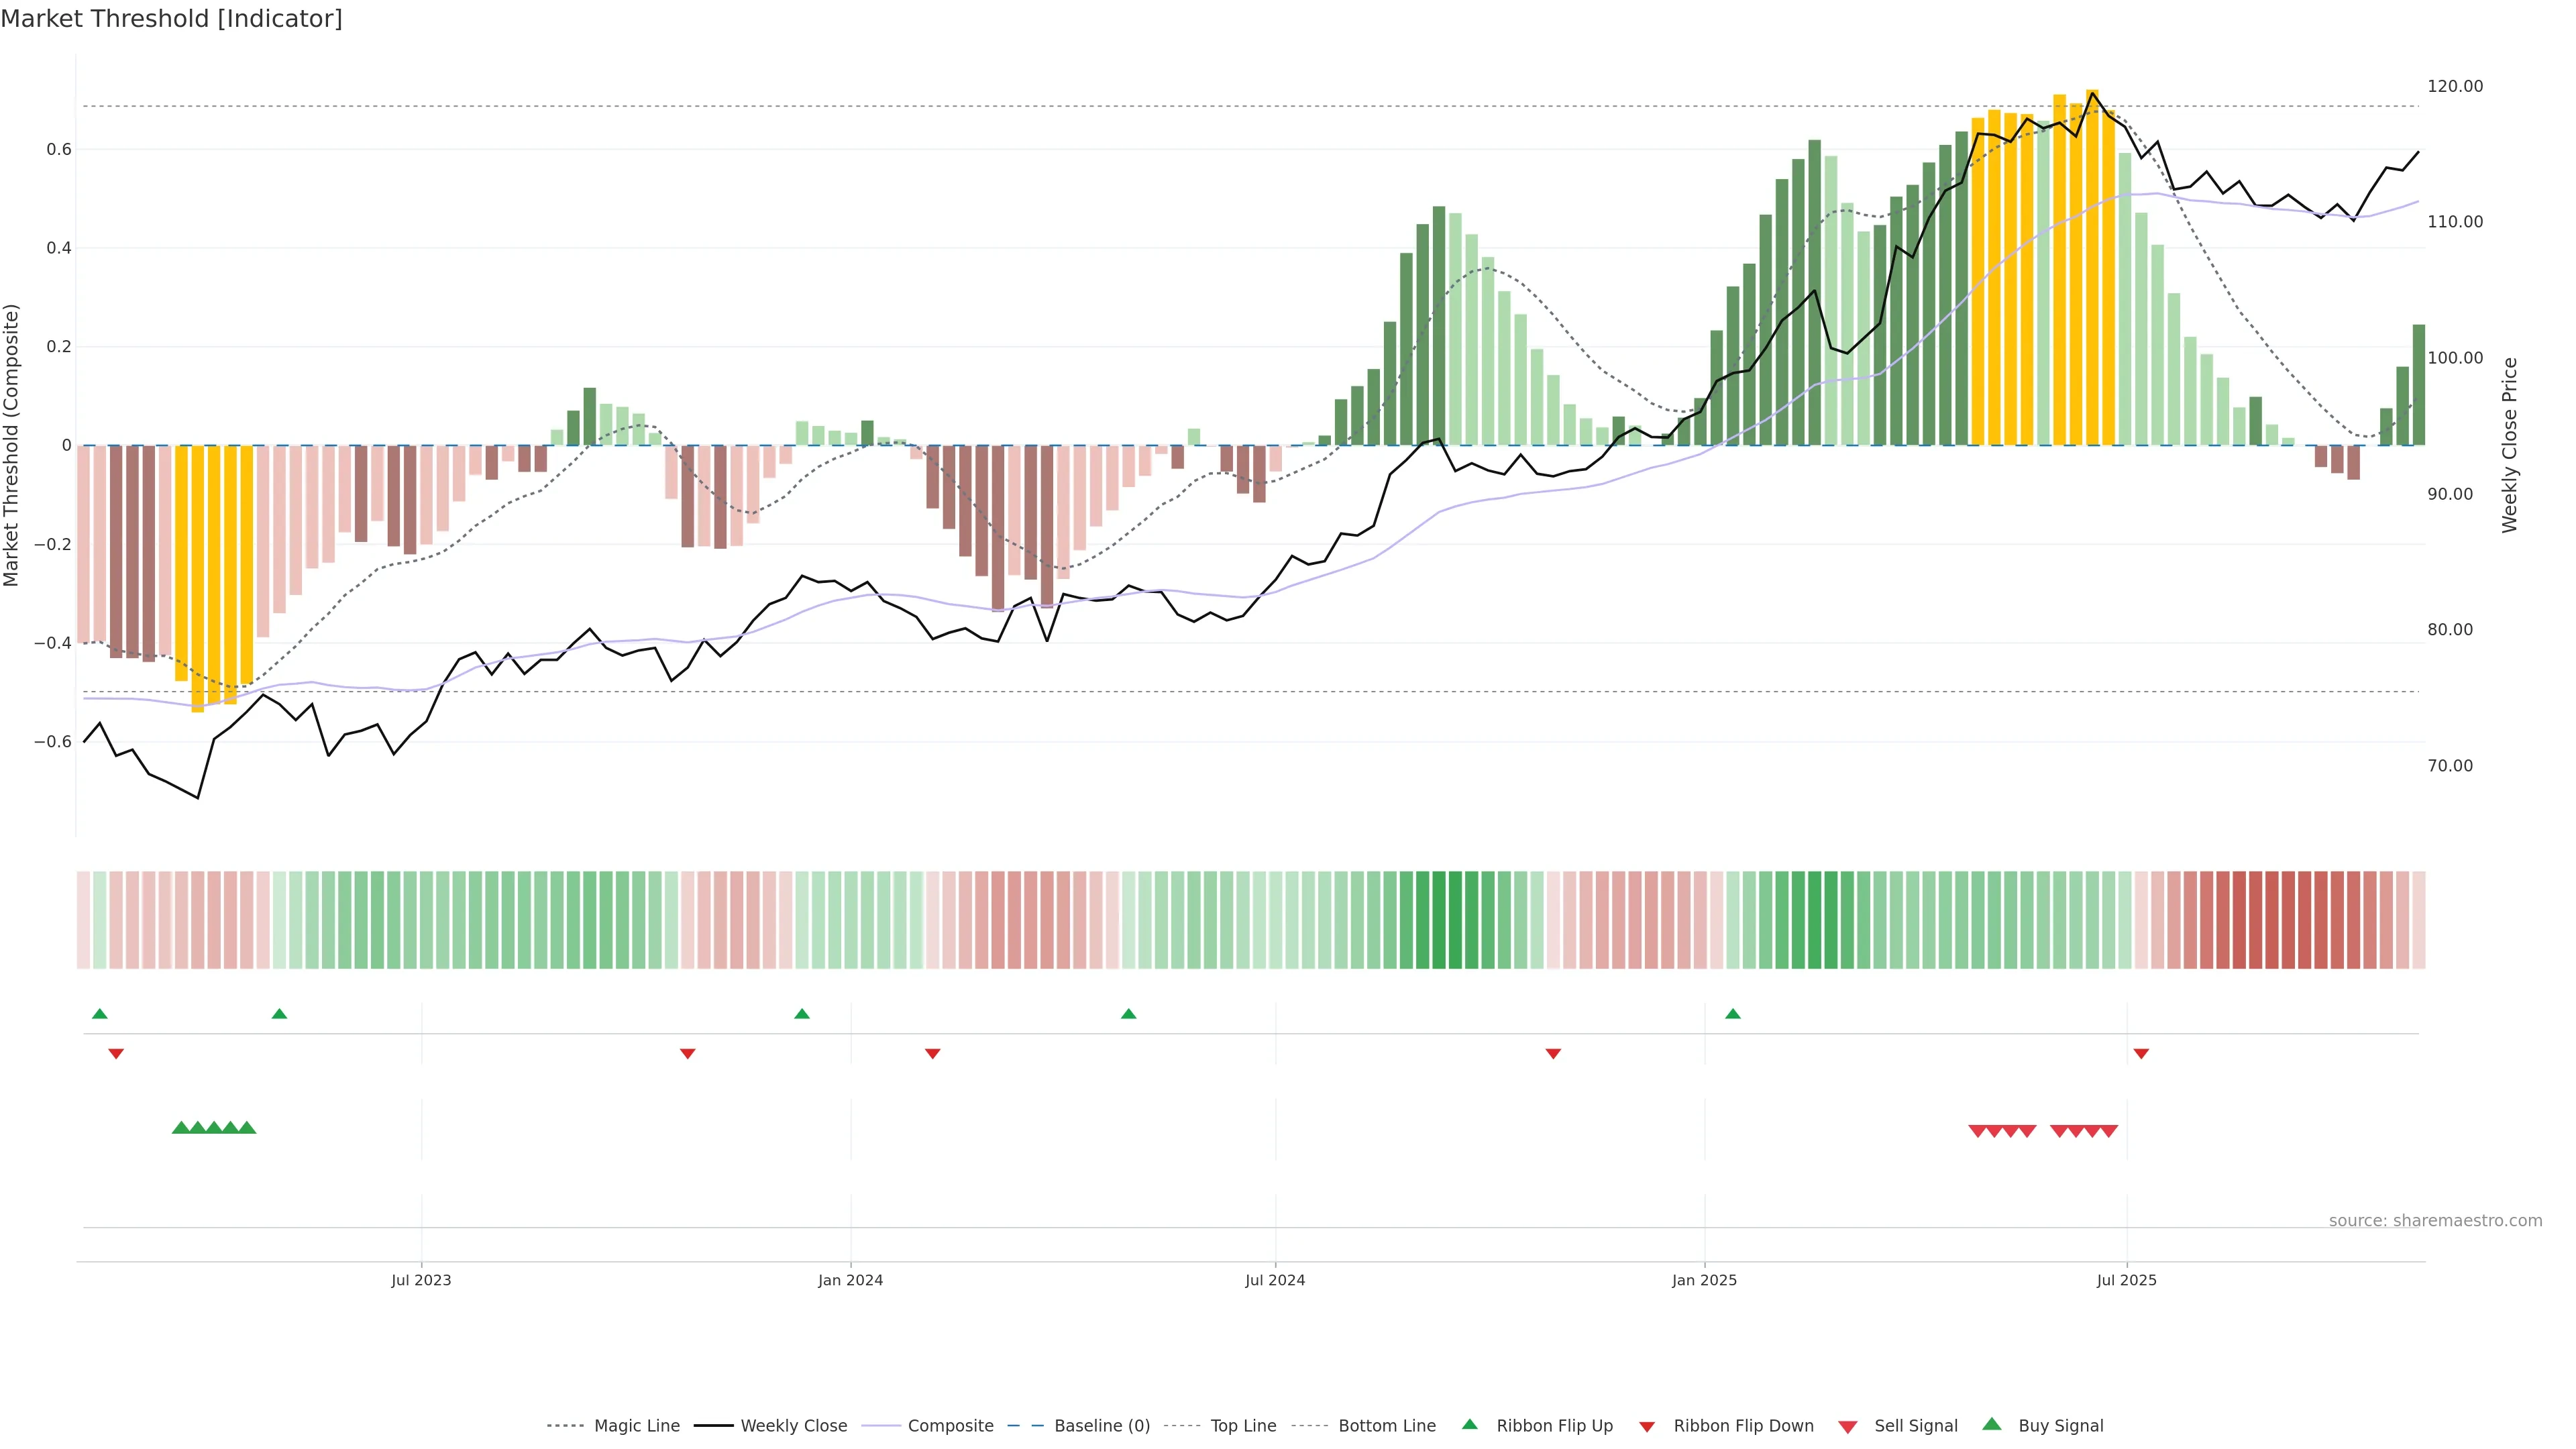This screenshot has width=2576, height=1449.
Task: Click the Sell Signal legend icon
Action: pos(1848,1427)
